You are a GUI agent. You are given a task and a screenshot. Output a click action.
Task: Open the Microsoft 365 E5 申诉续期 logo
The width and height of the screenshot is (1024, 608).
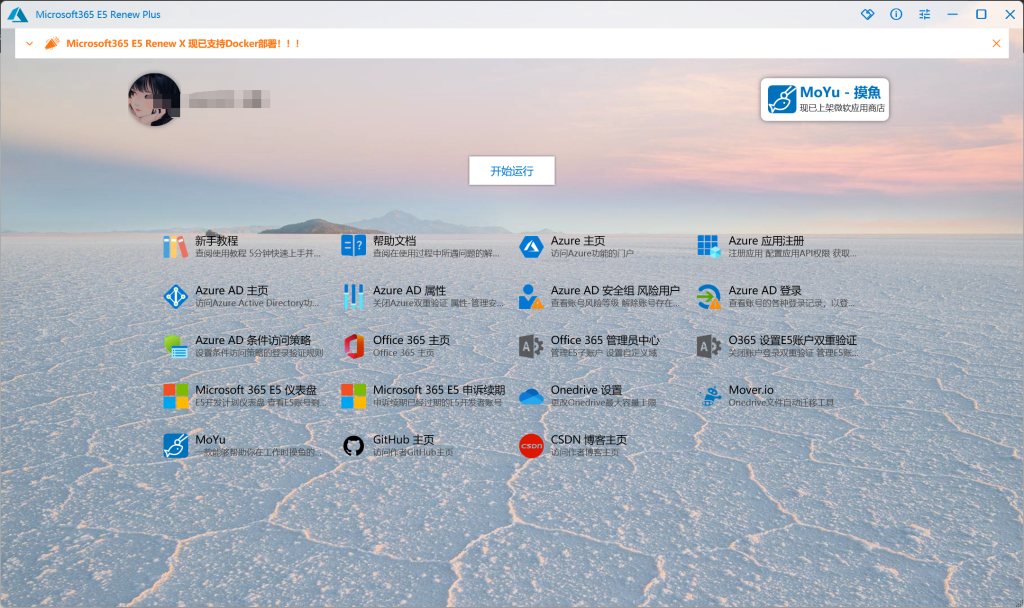pyautogui.click(x=353, y=396)
